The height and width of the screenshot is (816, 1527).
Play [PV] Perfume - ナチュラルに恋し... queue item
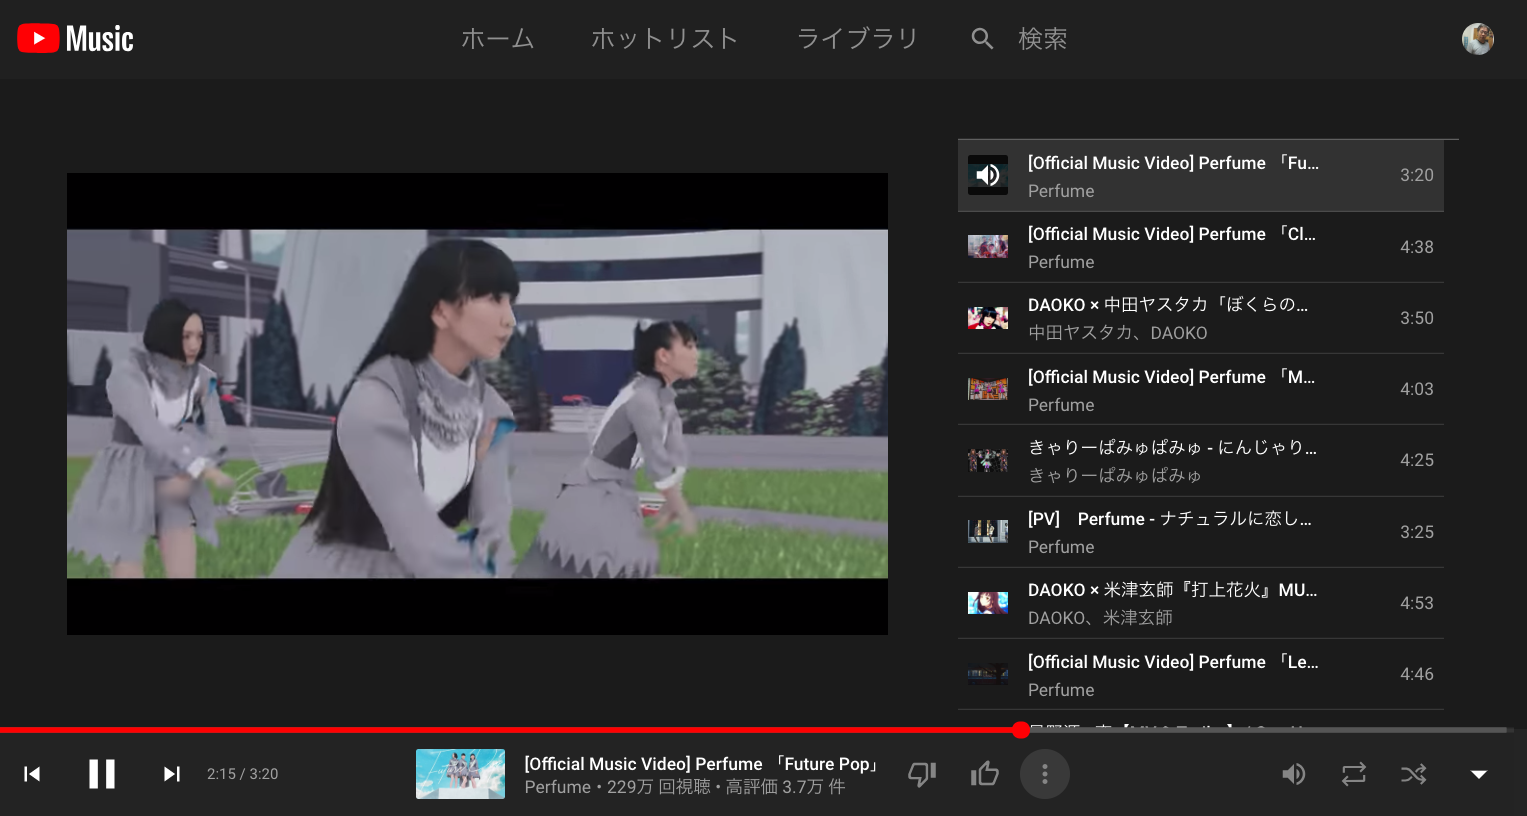click(x=1201, y=532)
